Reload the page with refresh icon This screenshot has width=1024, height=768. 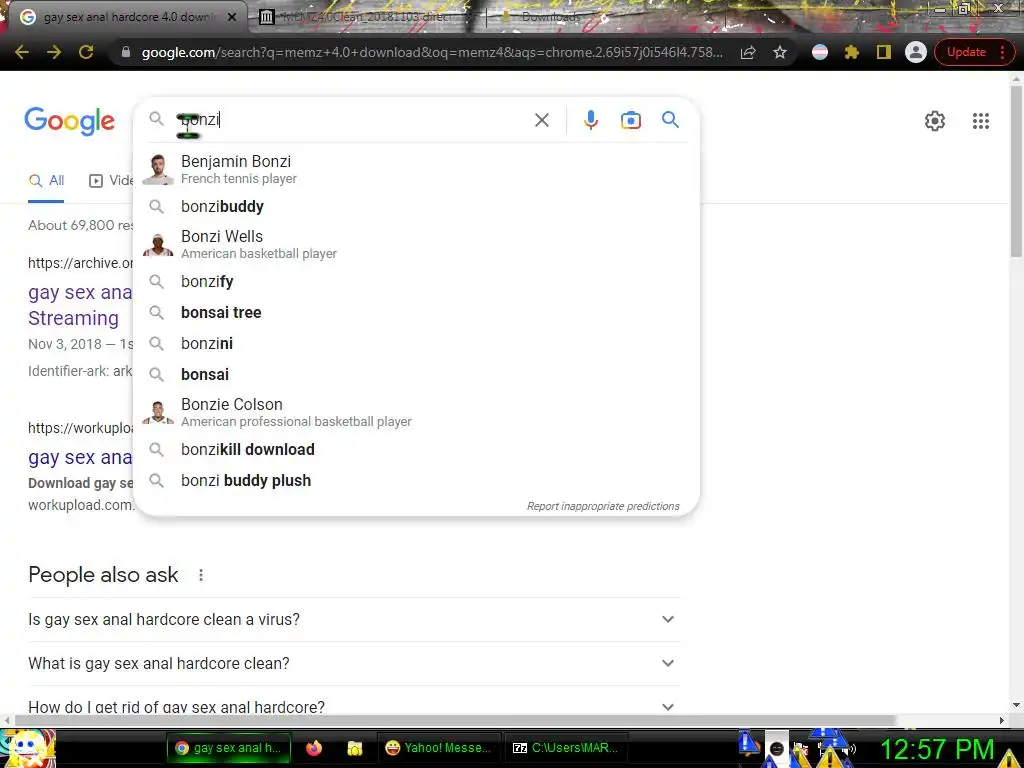coord(86,52)
